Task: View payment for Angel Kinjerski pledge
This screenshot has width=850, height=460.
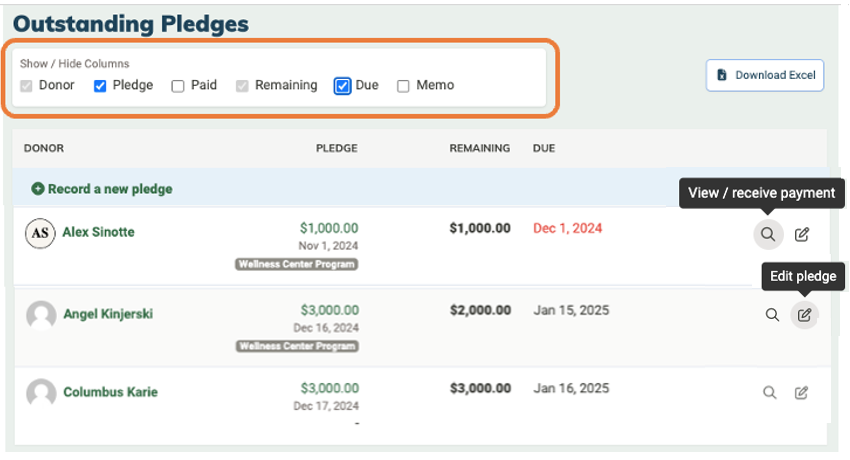Action: 772,315
